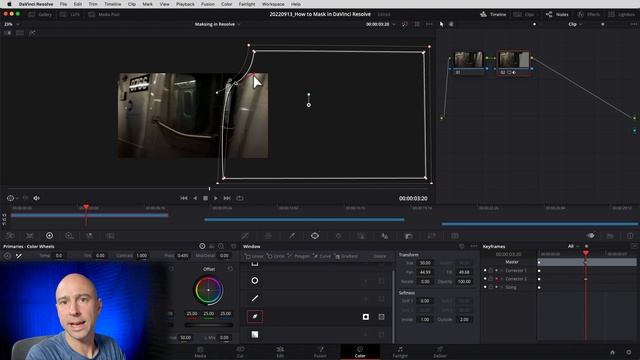Screen dimensions: 640x360
Task: Expand the Corrector 1 keyframe track
Action: (x=502, y=271)
